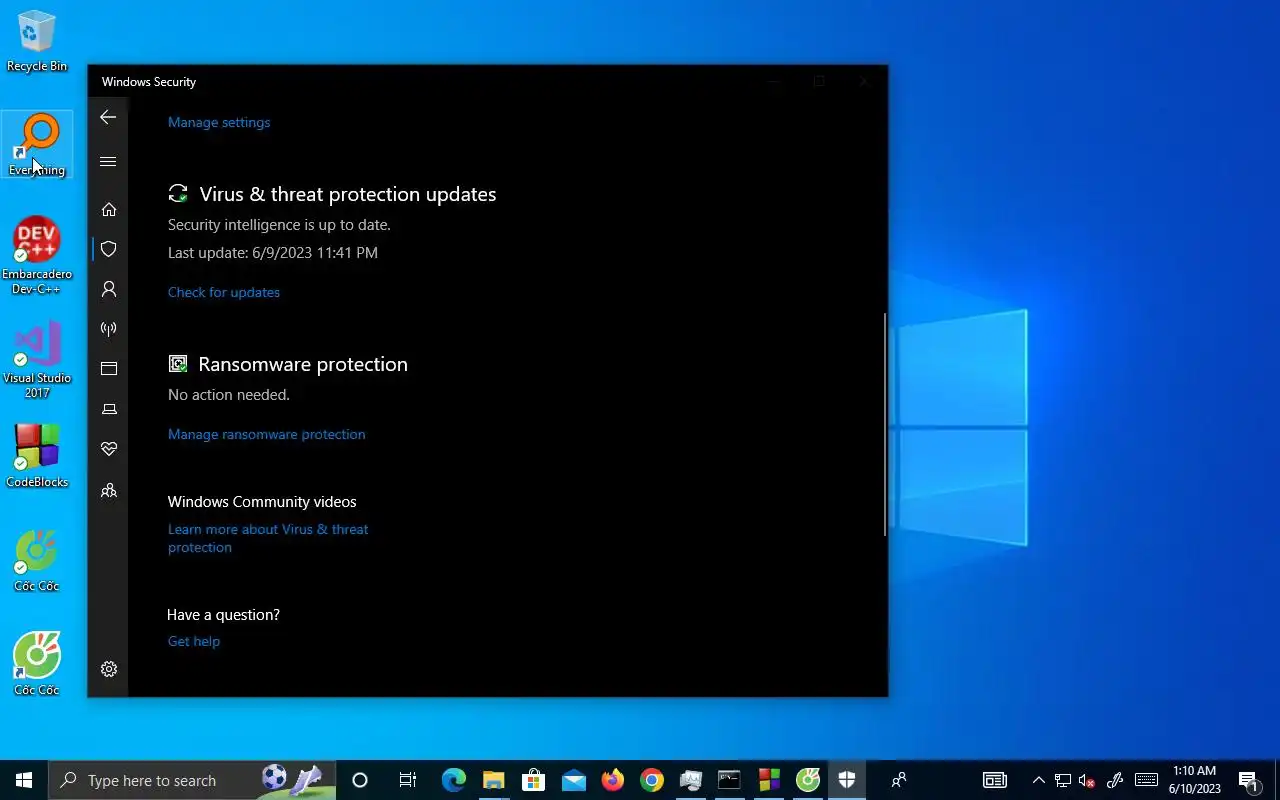The image size is (1280, 800).
Task: Open Cortana circle on the taskbar
Action: pos(360,780)
